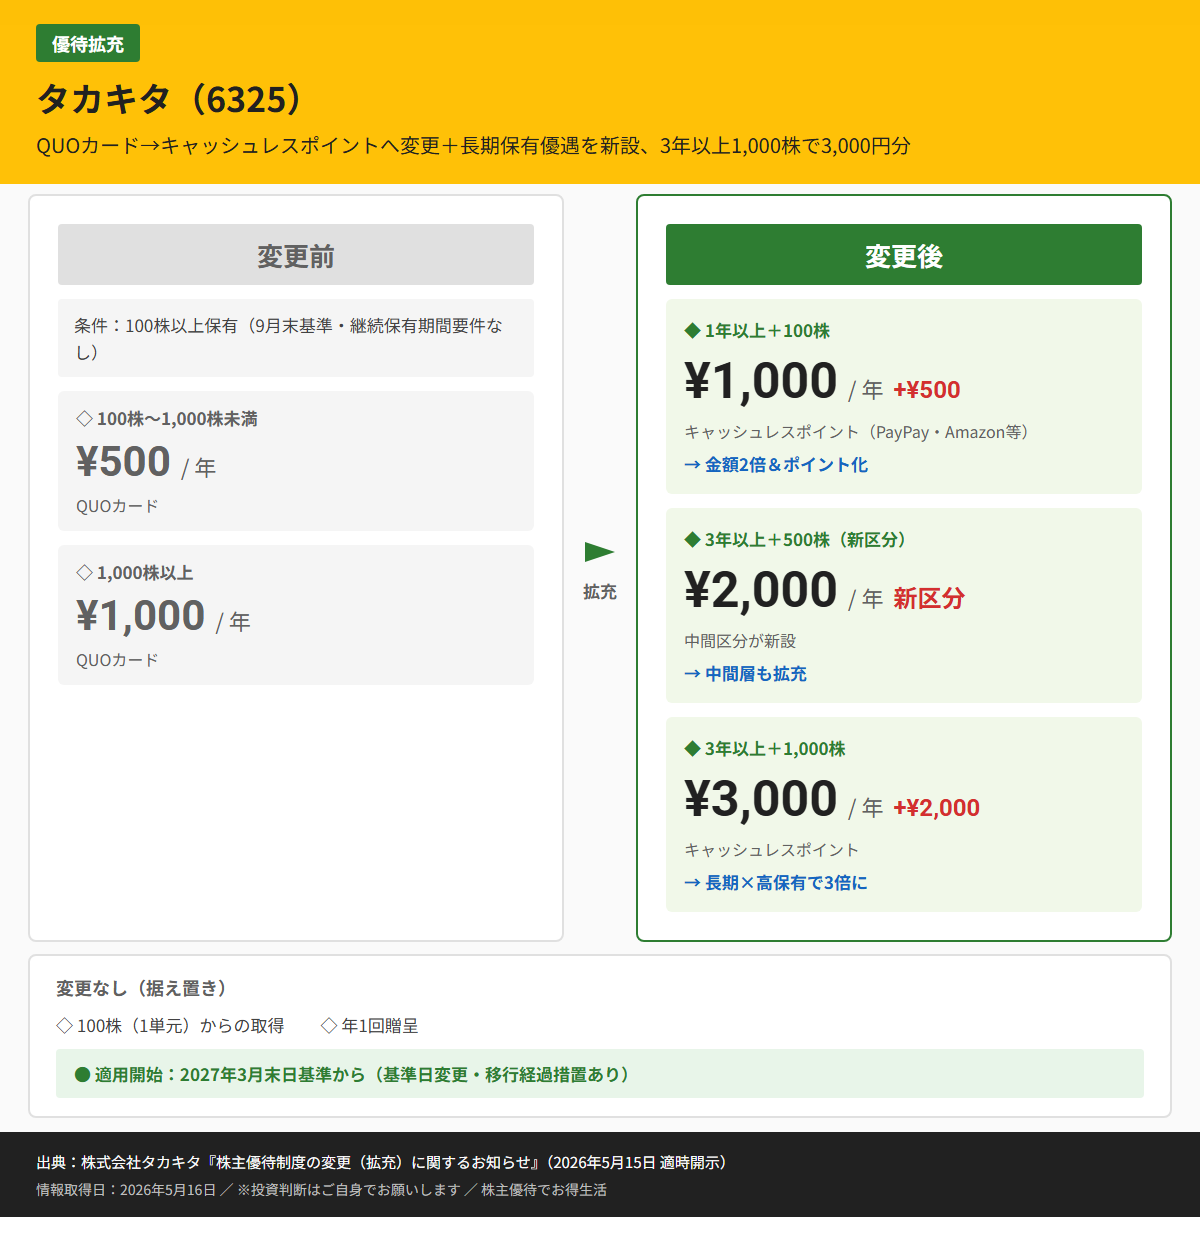
Task: Click the 3年以上＋500株（新区分） tier label
Action: 809,540
